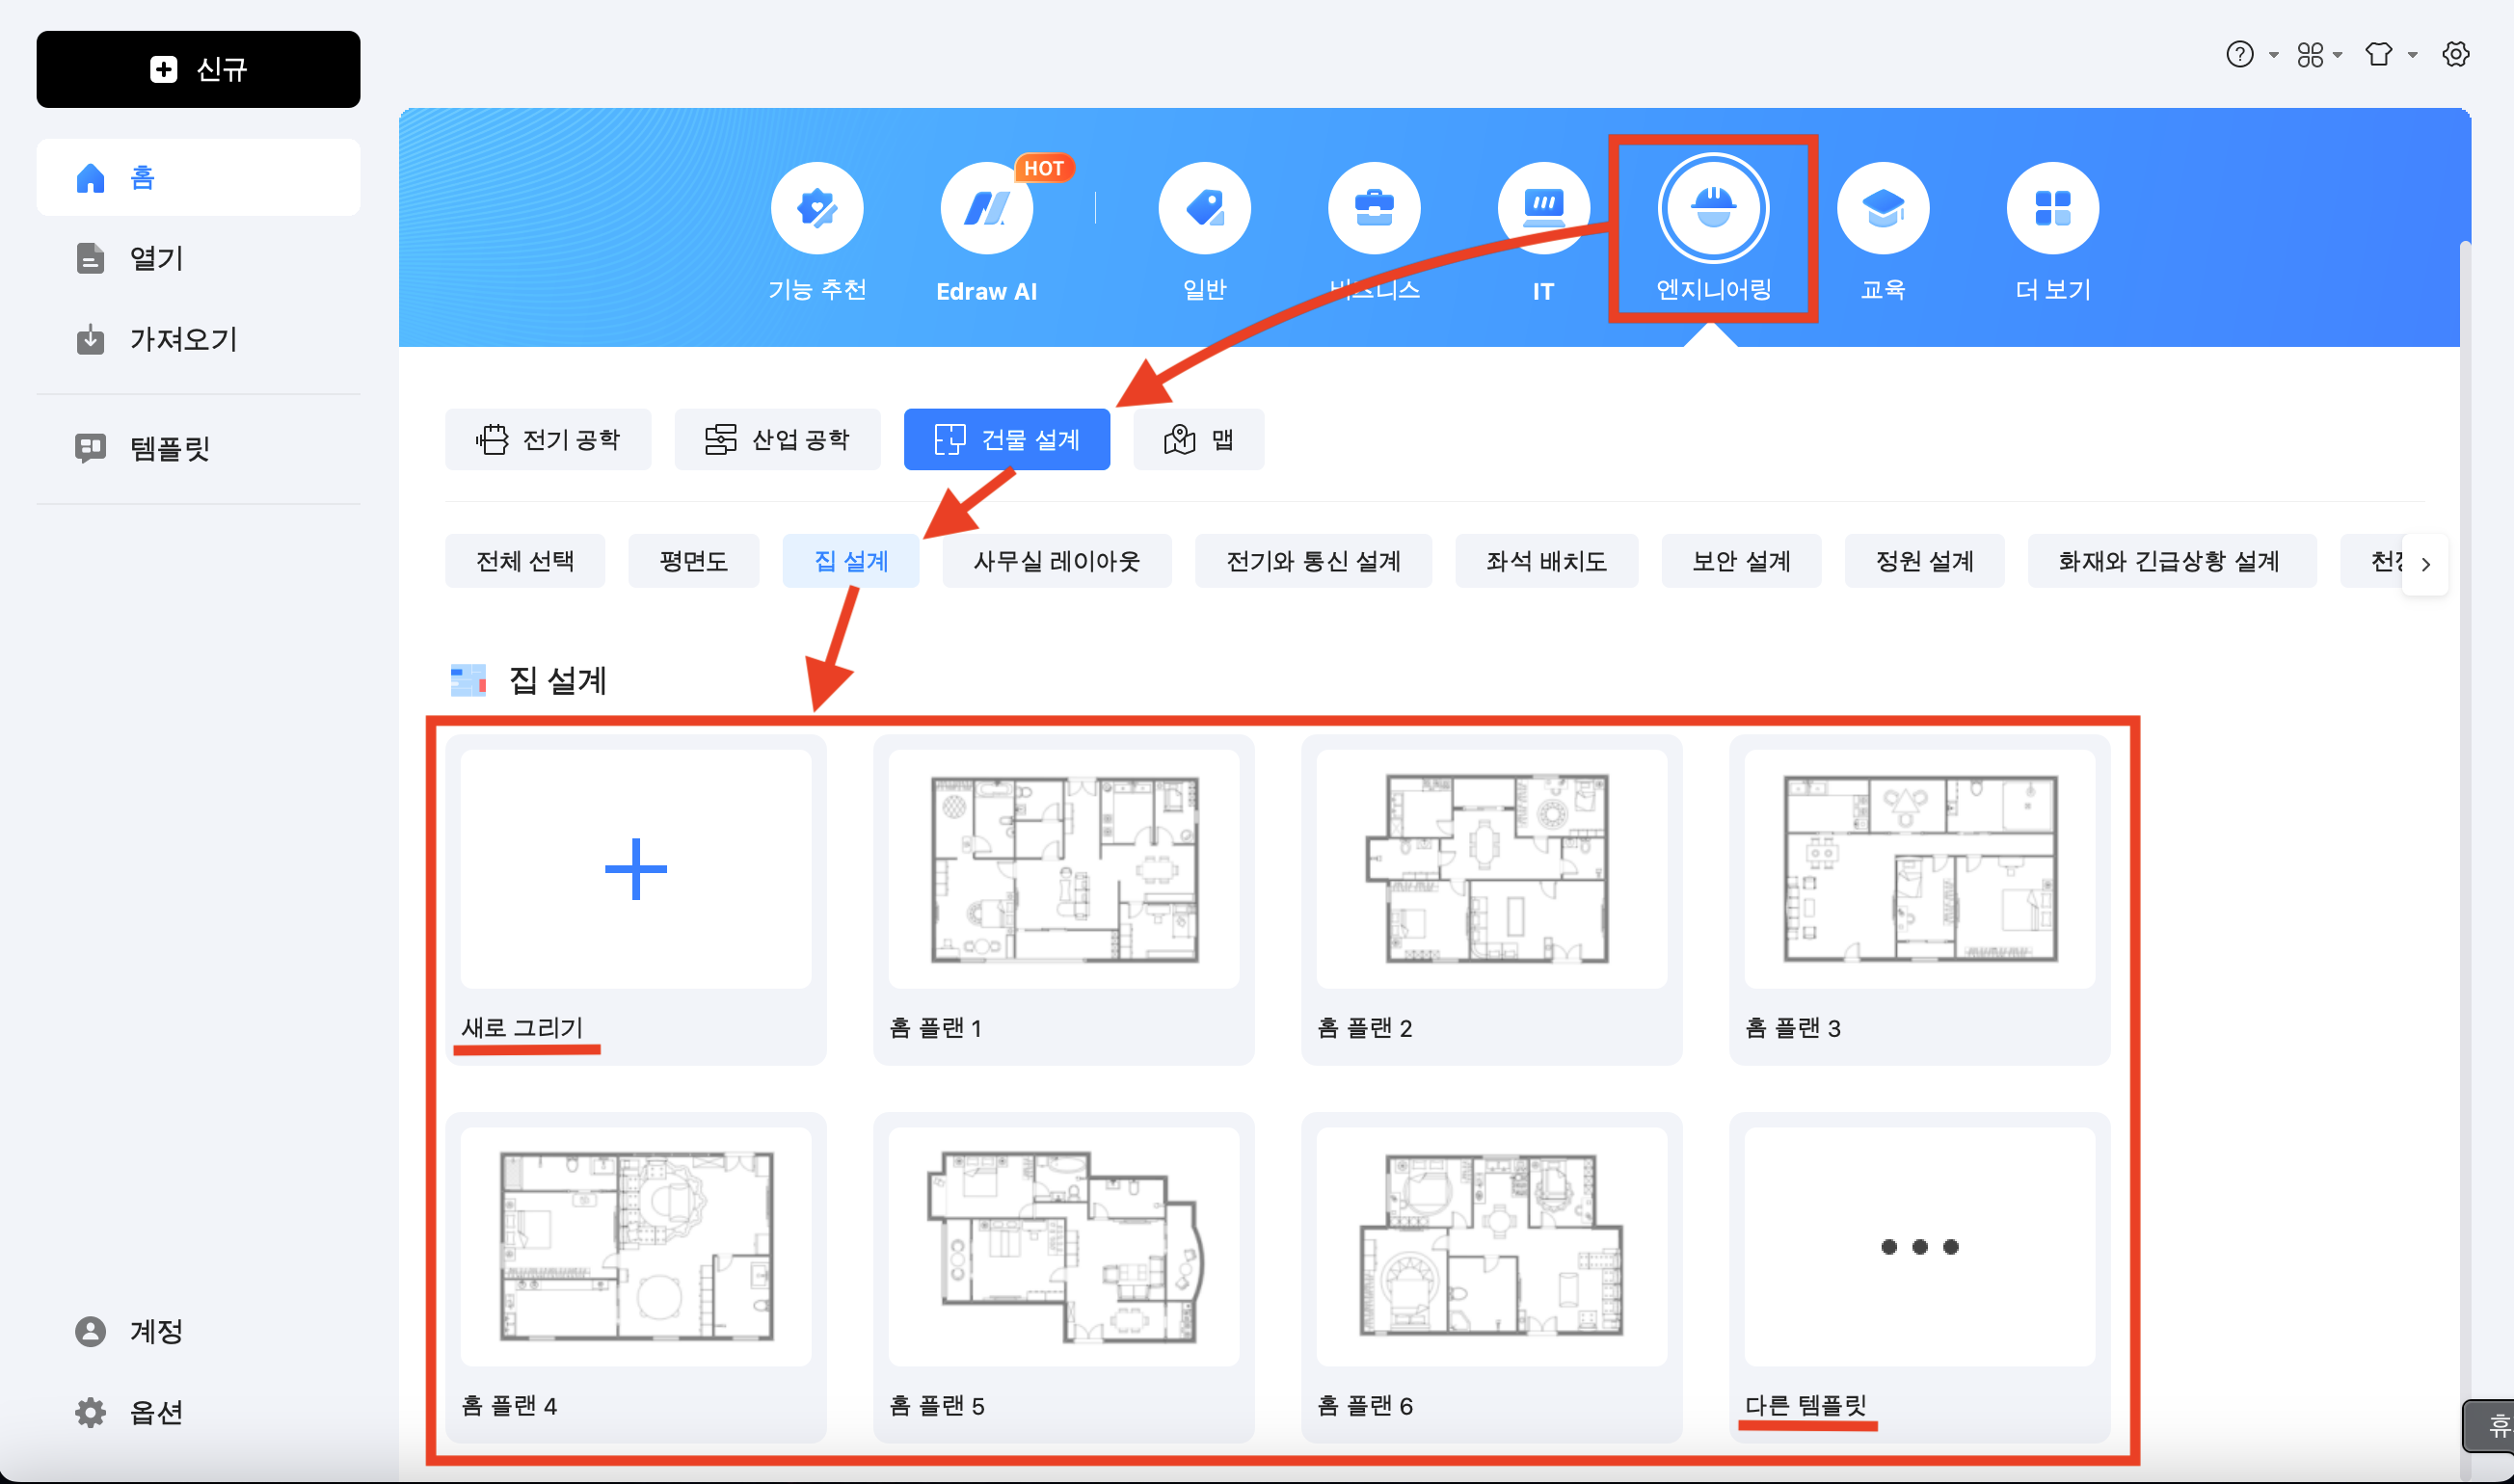Open the 홈 플랜 1 template
The image size is (2514, 1484).
coord(1063,900)
